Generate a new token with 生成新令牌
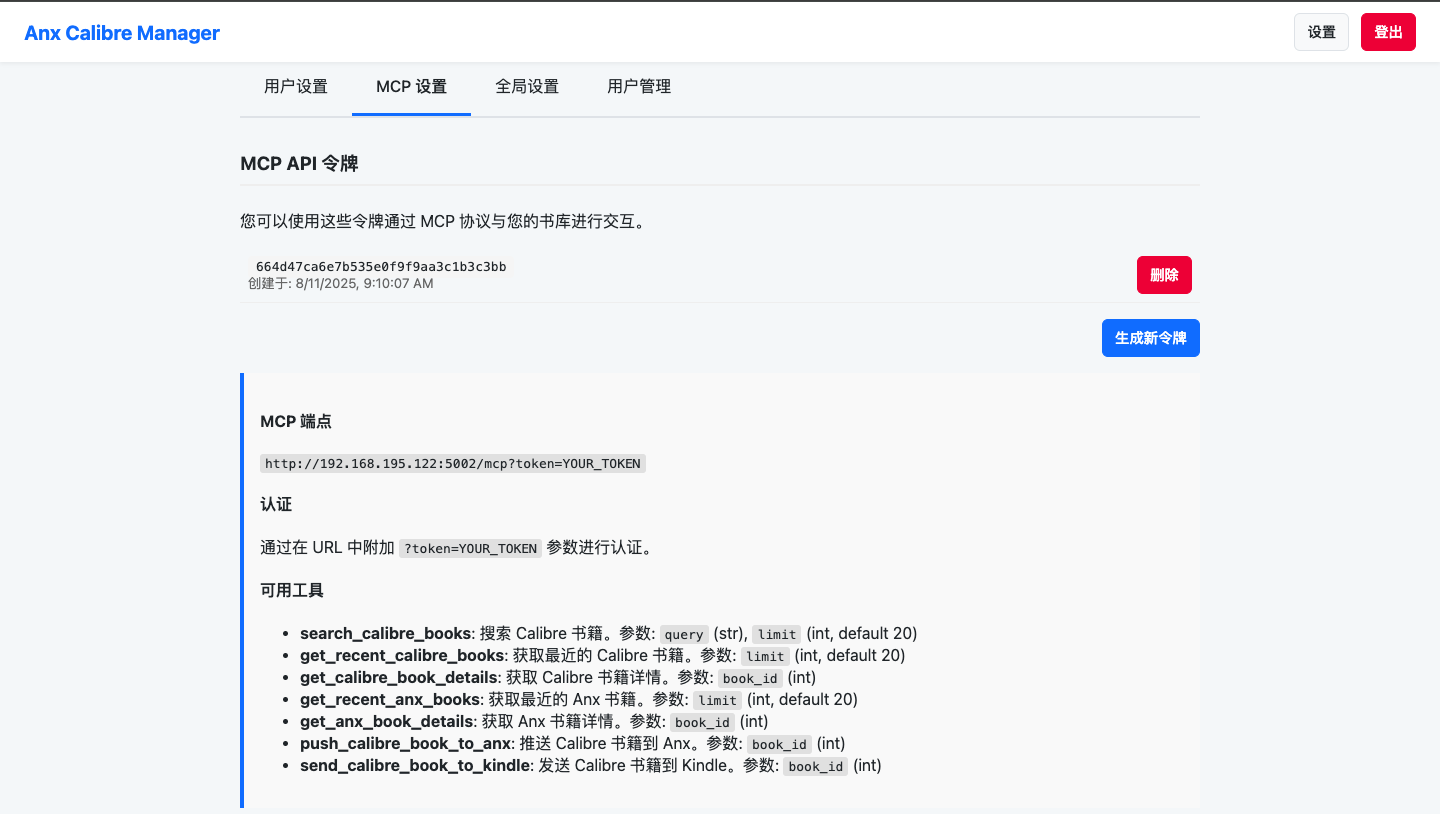Viewport: 1440px width, 814px height. click(x=1150, y=338)
